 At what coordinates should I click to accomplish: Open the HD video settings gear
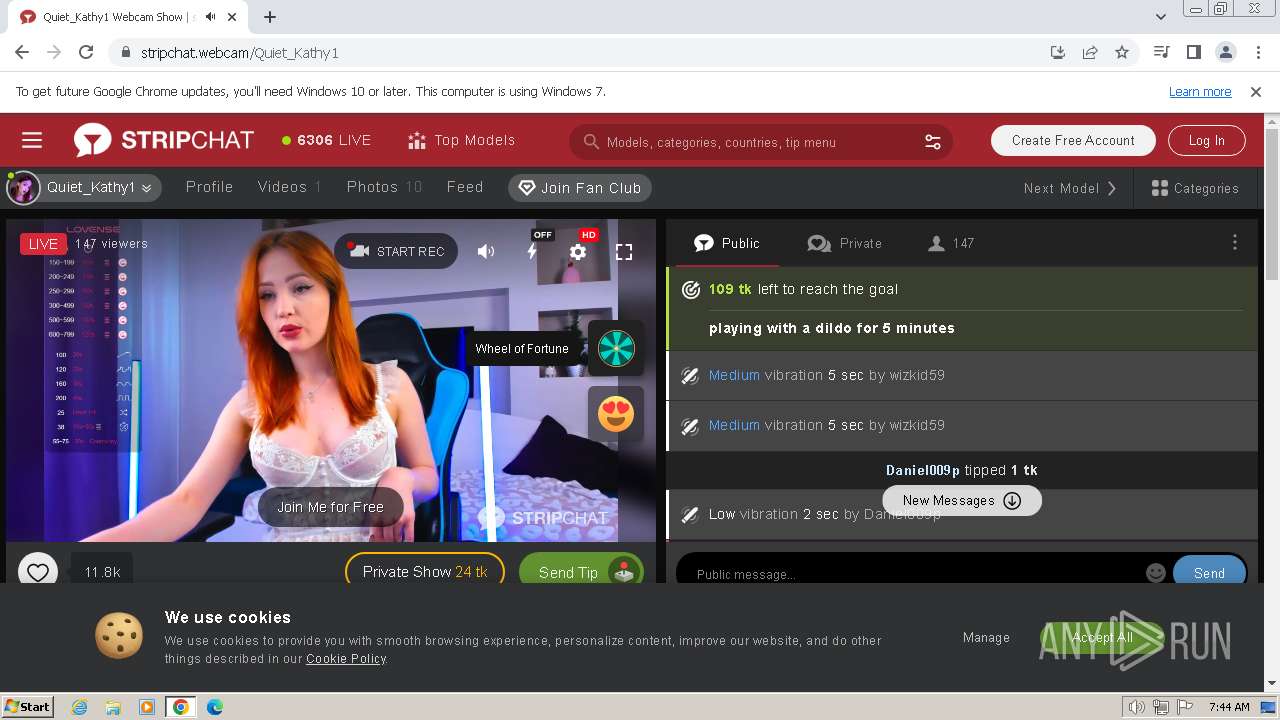click(578, 252)
